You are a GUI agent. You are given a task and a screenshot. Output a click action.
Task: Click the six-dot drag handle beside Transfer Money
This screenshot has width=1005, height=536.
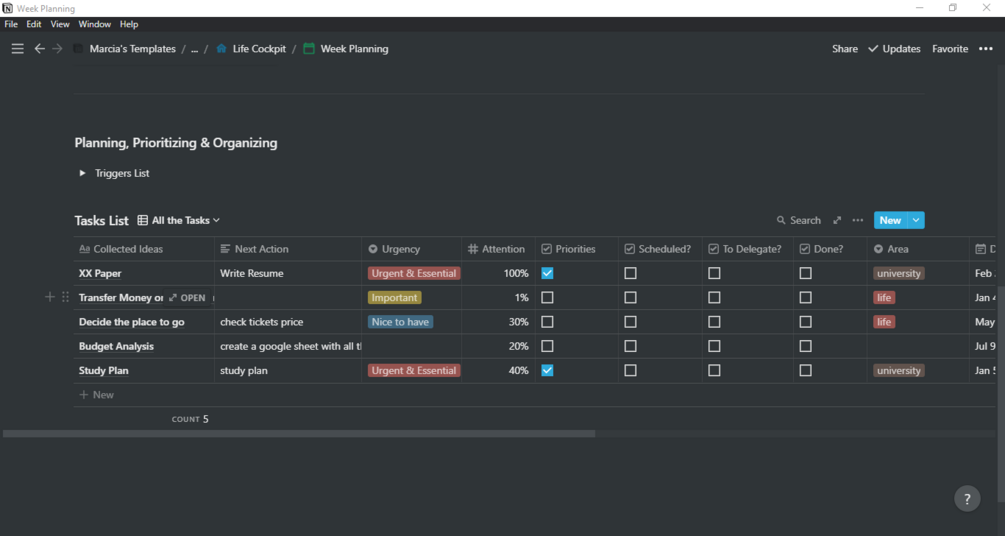point(65,297)
